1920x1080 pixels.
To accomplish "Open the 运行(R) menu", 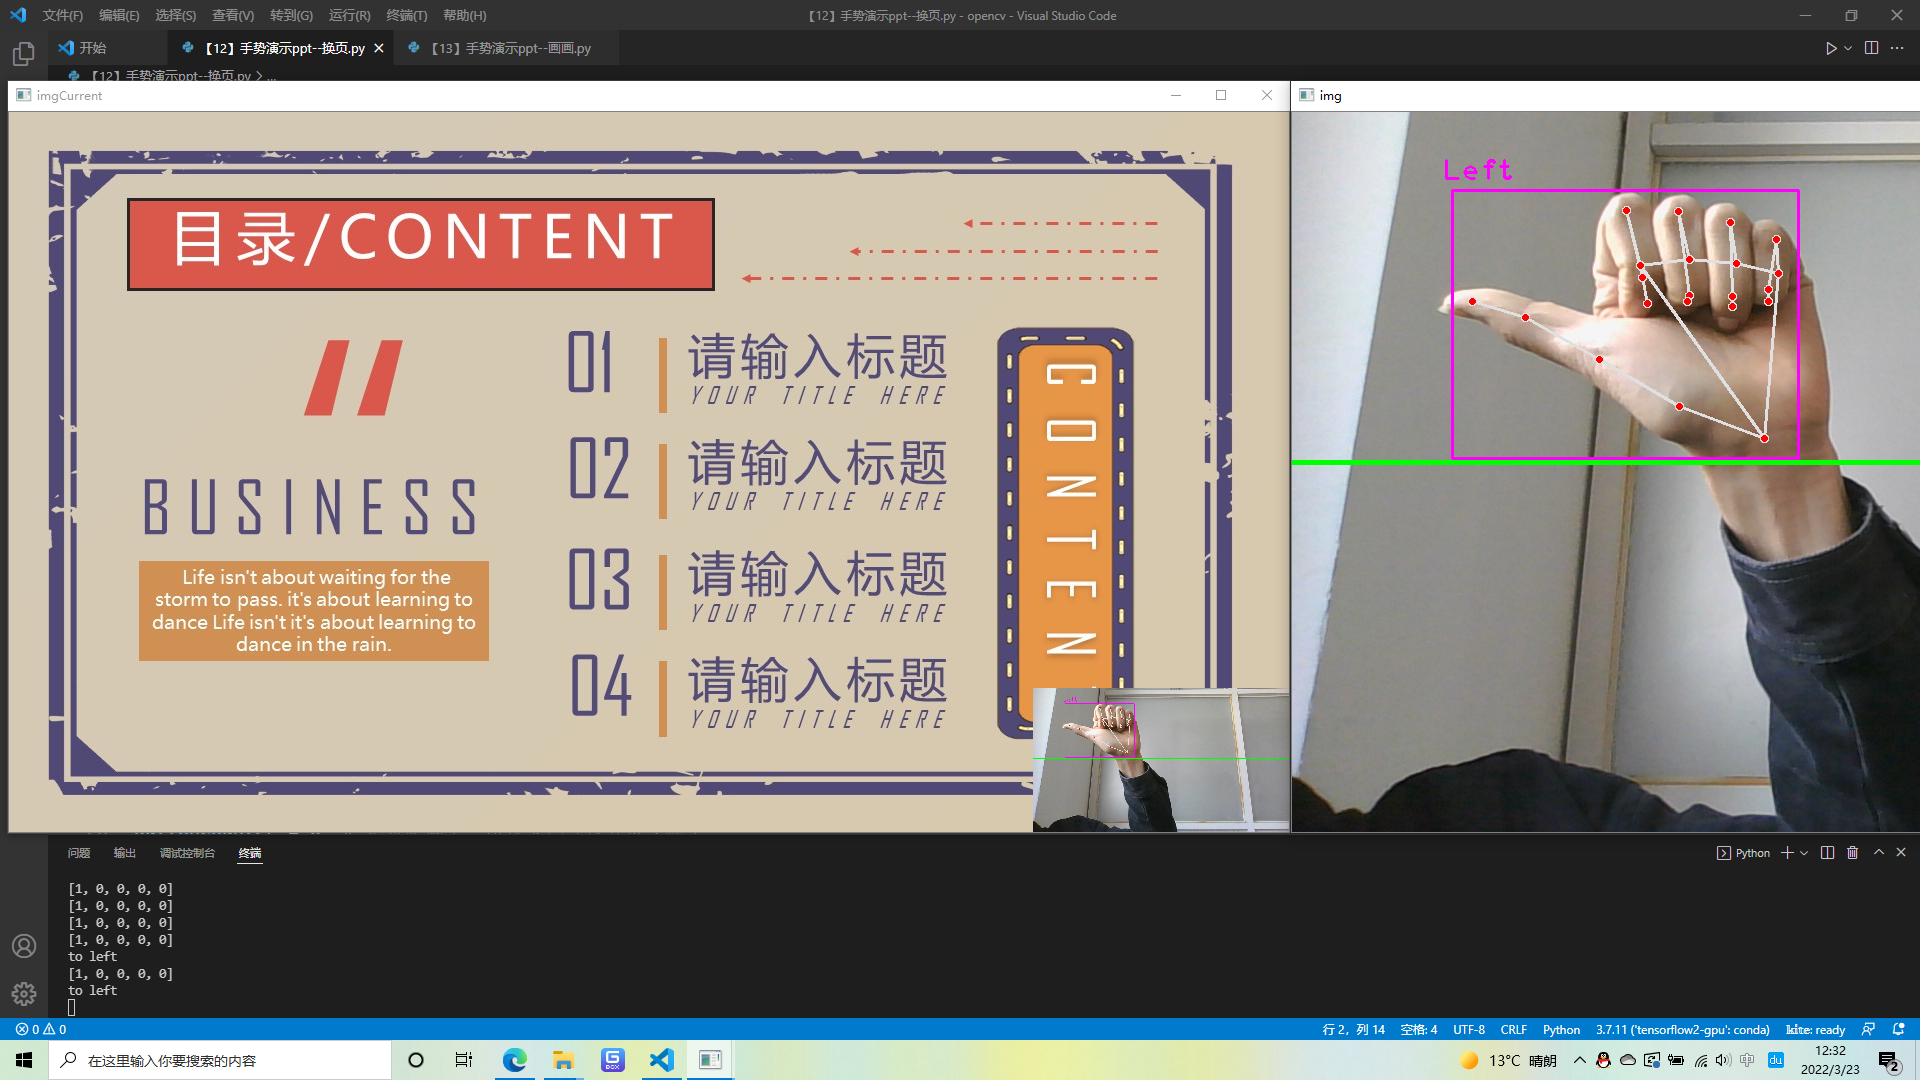I will [349, 15].
